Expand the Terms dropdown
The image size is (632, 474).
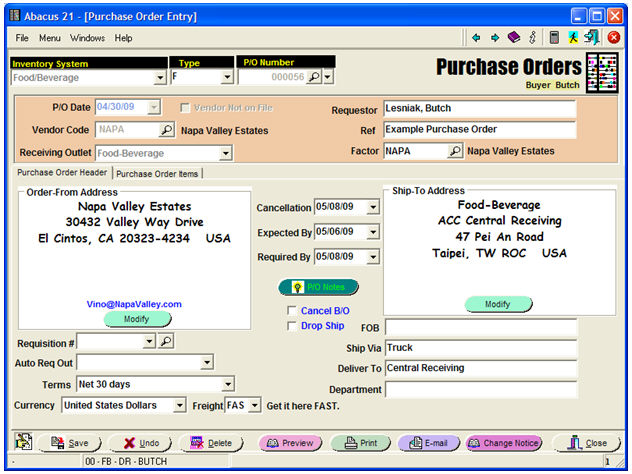pos(227,384)
